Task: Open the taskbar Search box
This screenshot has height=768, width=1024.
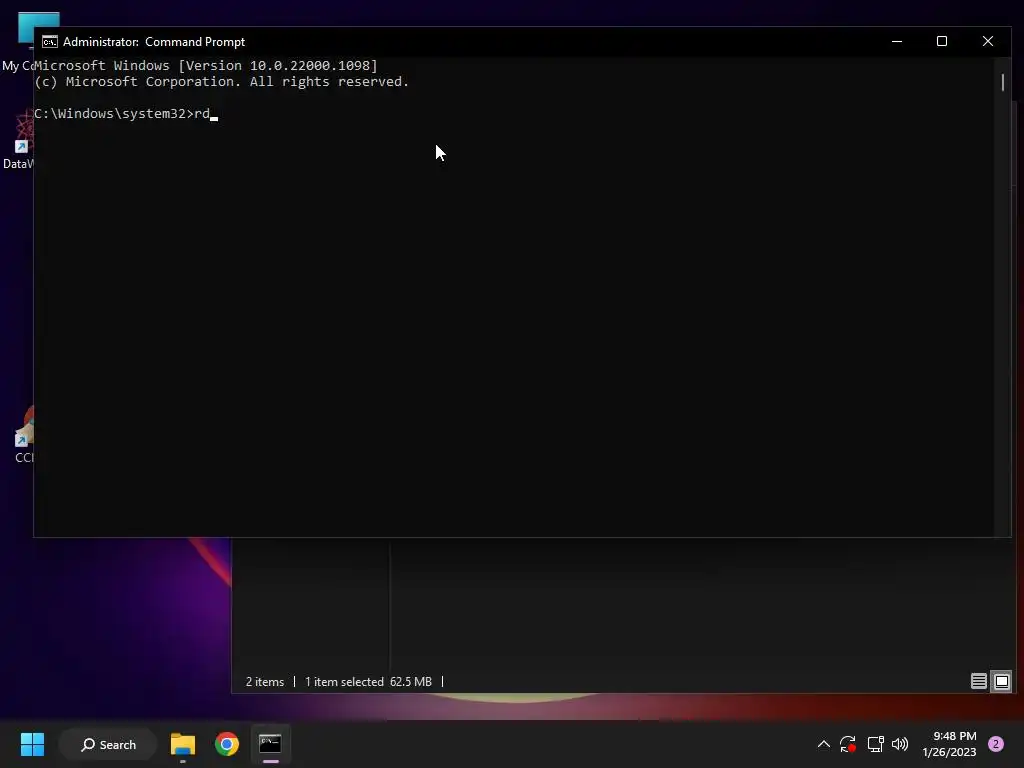Action: (108, 744)
